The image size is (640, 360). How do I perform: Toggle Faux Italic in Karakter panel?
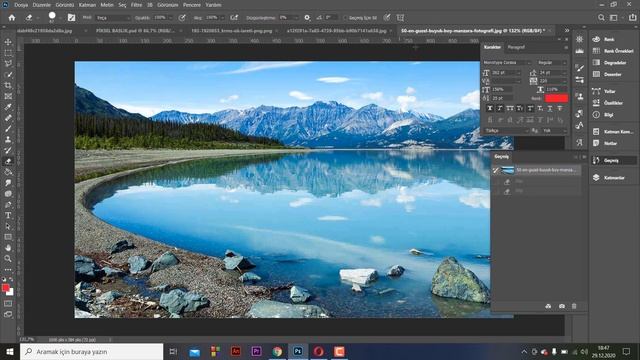click(500, 108)
